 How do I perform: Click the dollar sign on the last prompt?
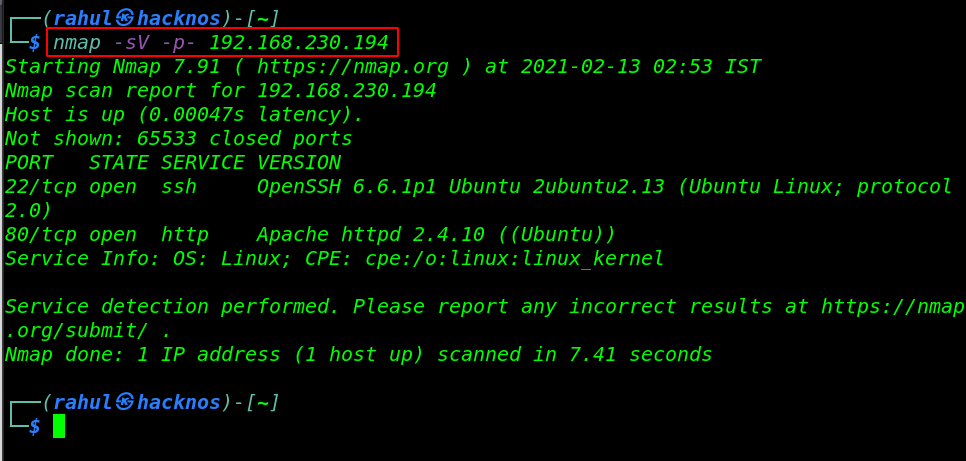(35, 427)
